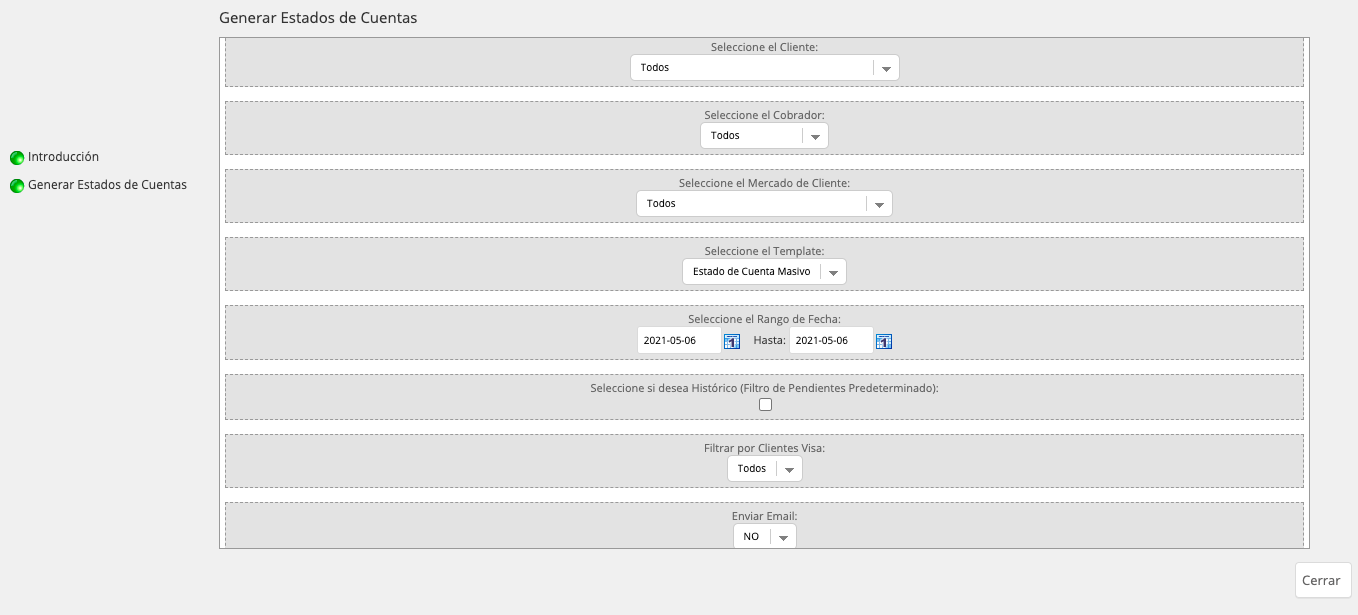Open the Filtrar por Clientes Visa dropdown
The height and width of the screenshot is (615, 1358).
pyautogui.click(x=765, y=468)
